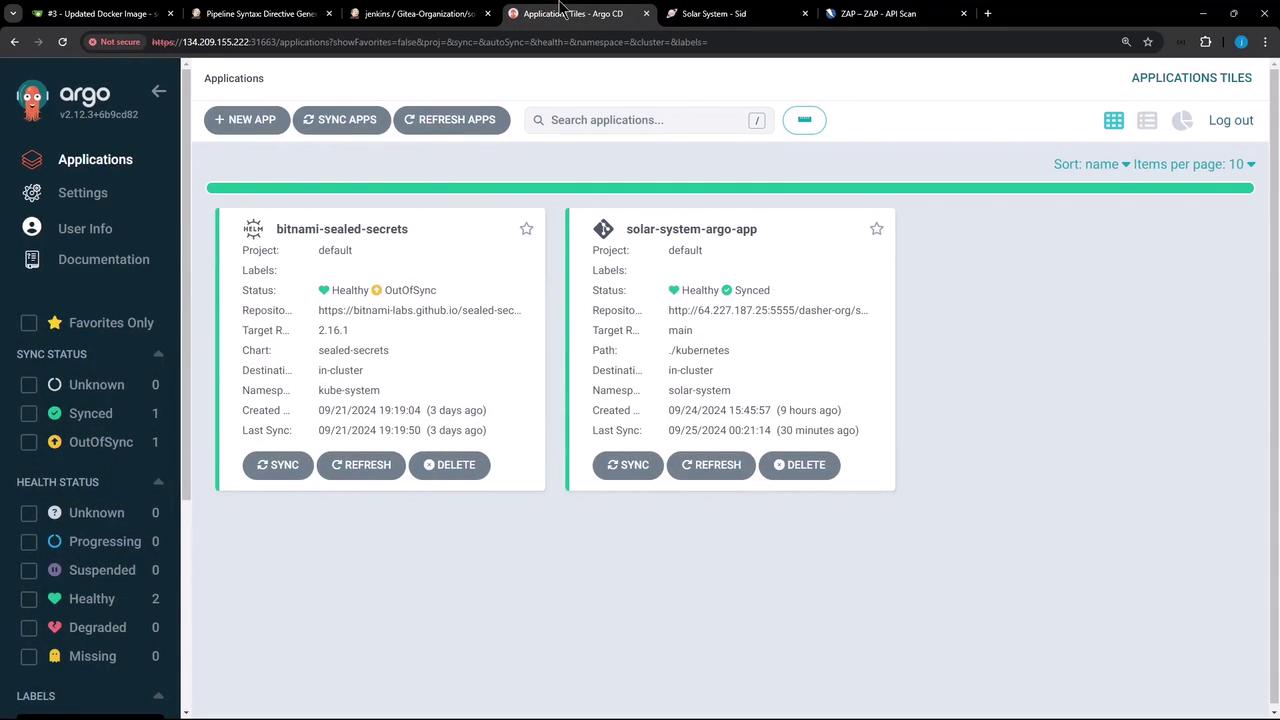Switch to the list view
The width and height of the screenshot is (1280, 720).
coord(1147,120)
